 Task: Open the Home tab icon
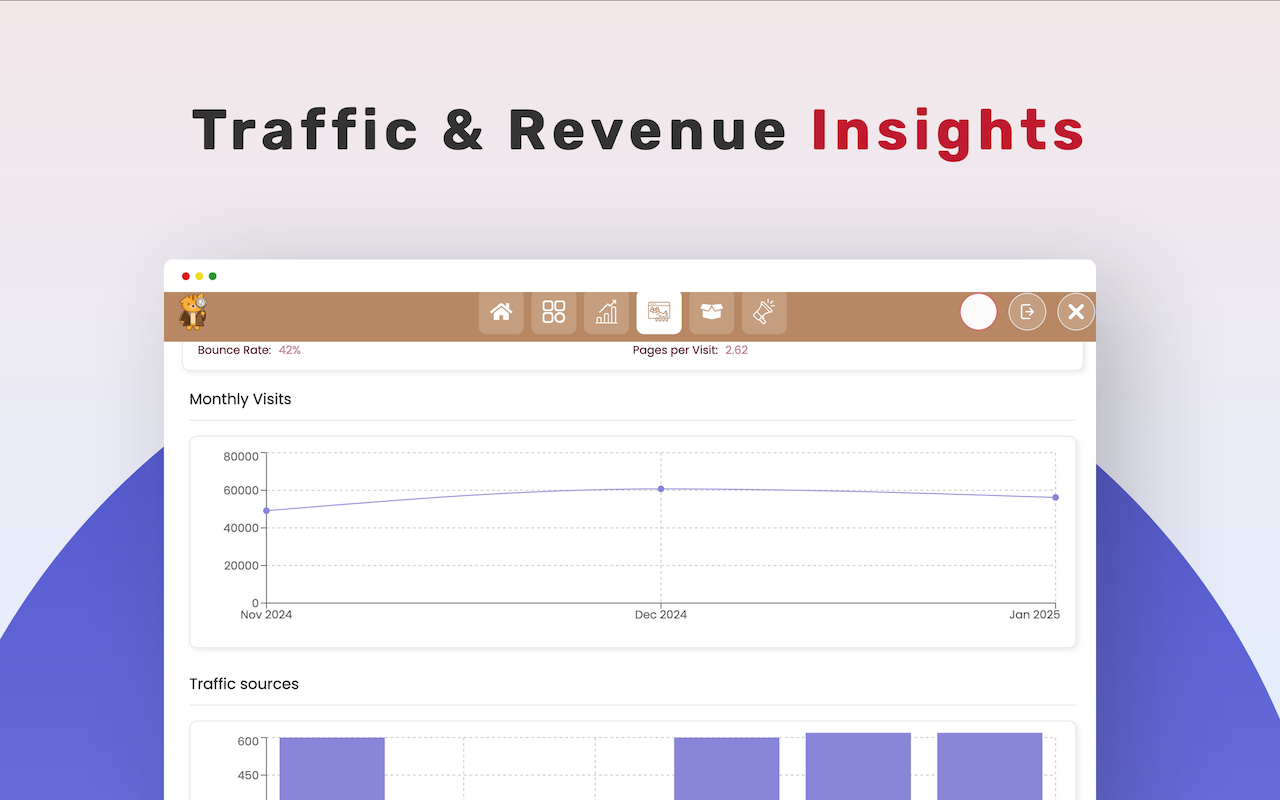[501, 312]
